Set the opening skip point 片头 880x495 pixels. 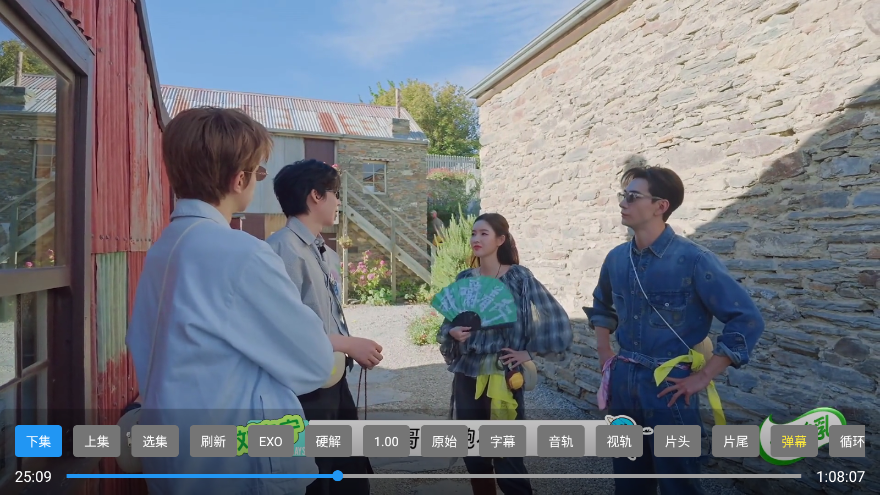tap(677, 441)
